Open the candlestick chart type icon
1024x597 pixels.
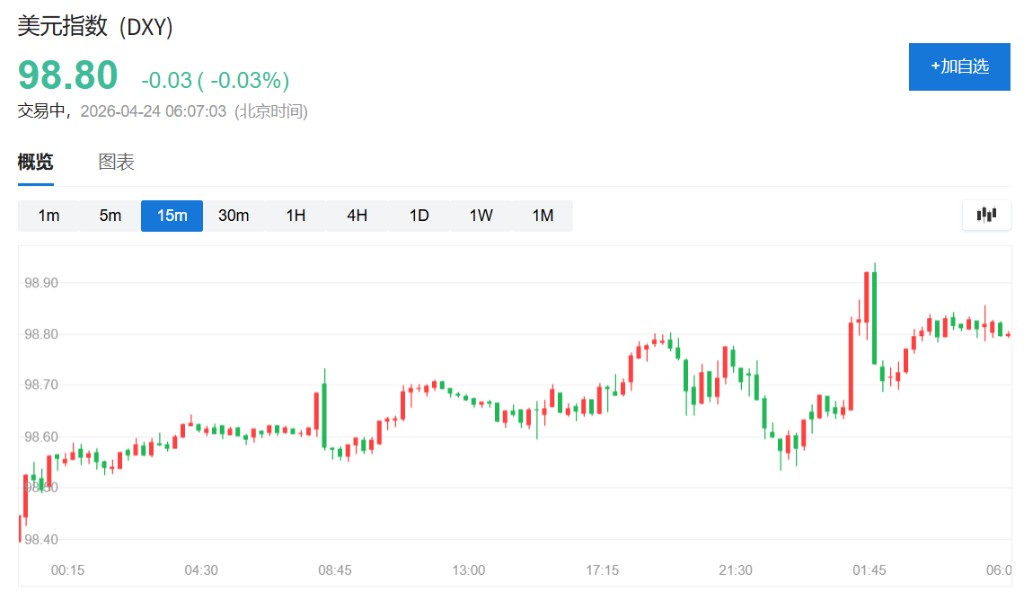coord(986,214)
